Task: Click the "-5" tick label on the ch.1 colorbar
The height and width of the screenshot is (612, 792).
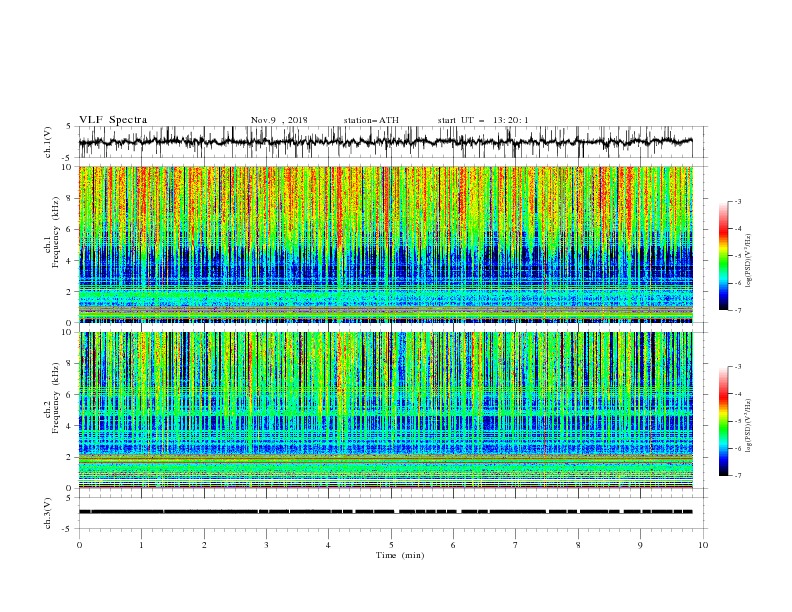Action: point(738,256)
